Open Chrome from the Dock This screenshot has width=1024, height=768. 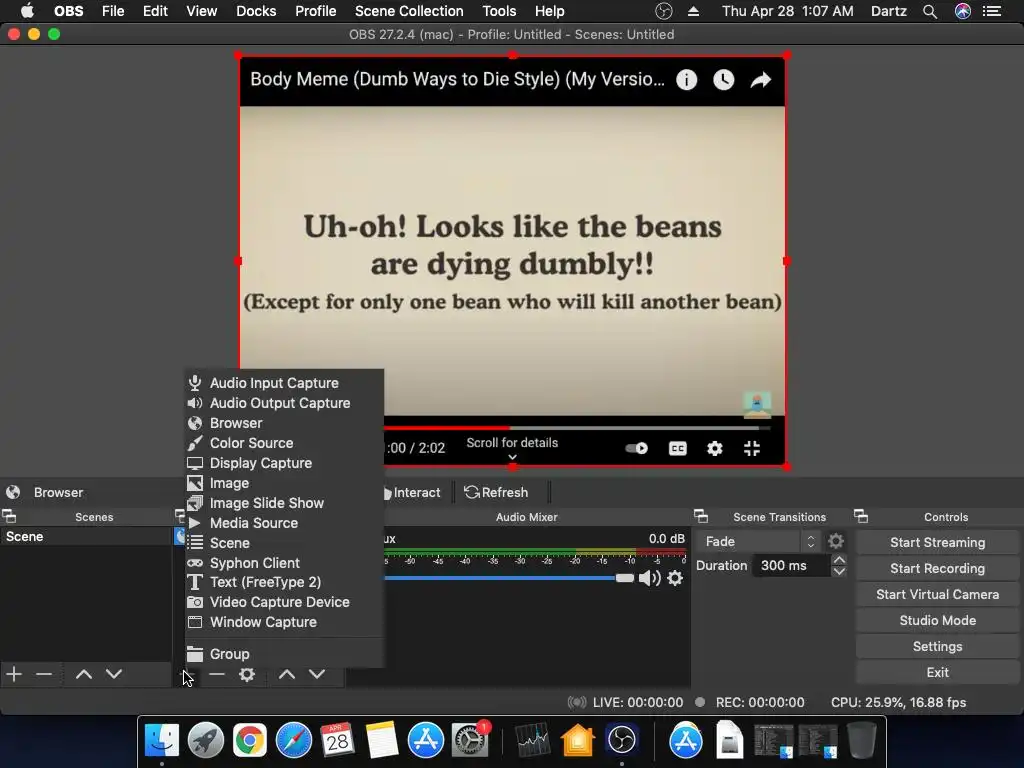(x=249, y=740)
